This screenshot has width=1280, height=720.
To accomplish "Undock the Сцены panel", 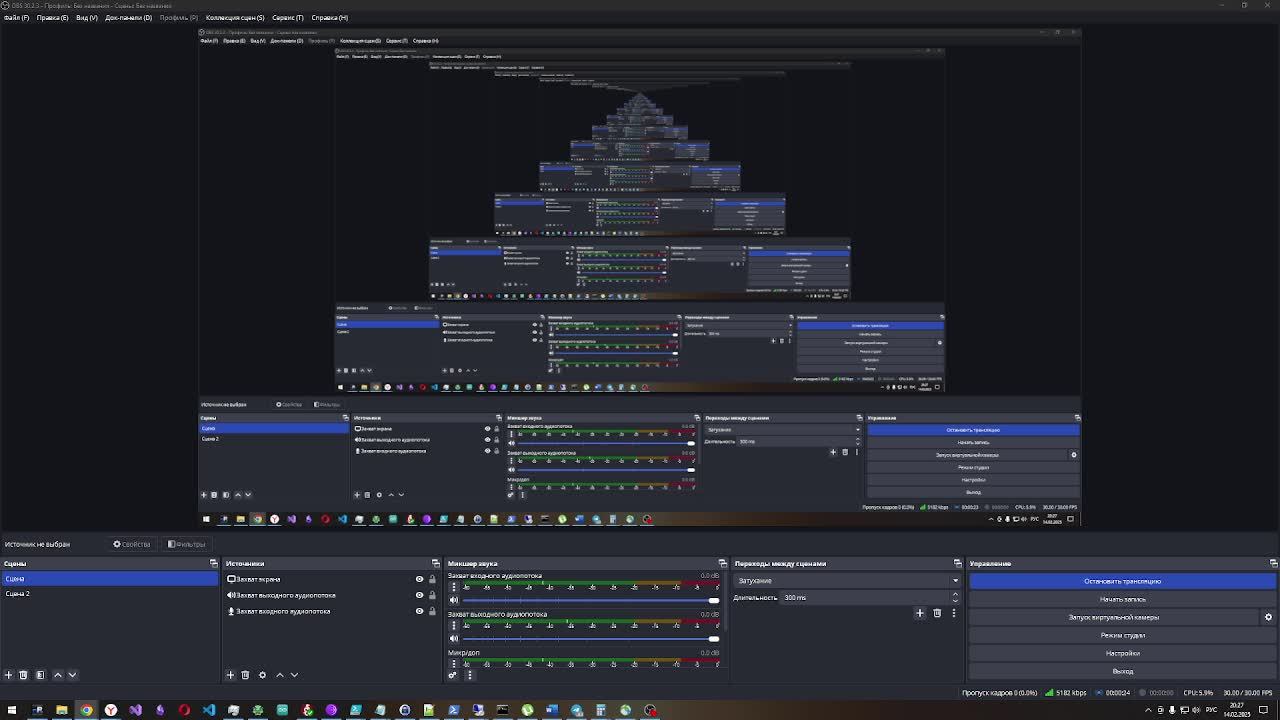I will pos(213,563).
